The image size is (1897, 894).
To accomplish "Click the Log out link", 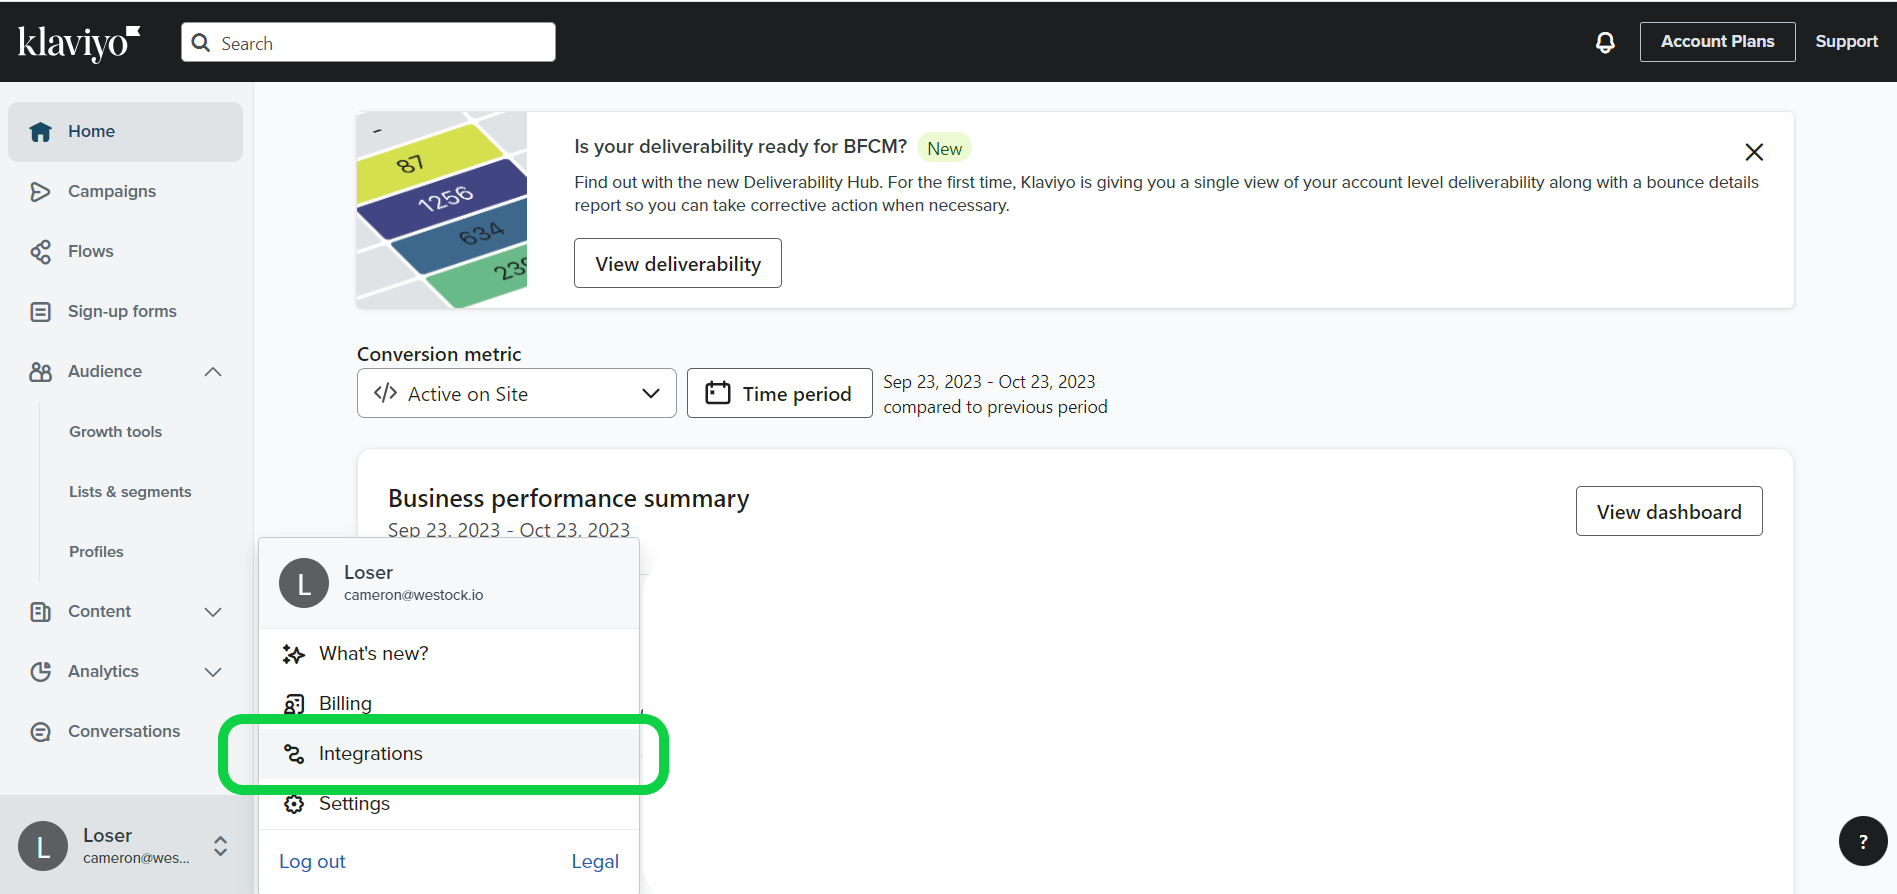I will pyautogui.click(x=312, y=861).
